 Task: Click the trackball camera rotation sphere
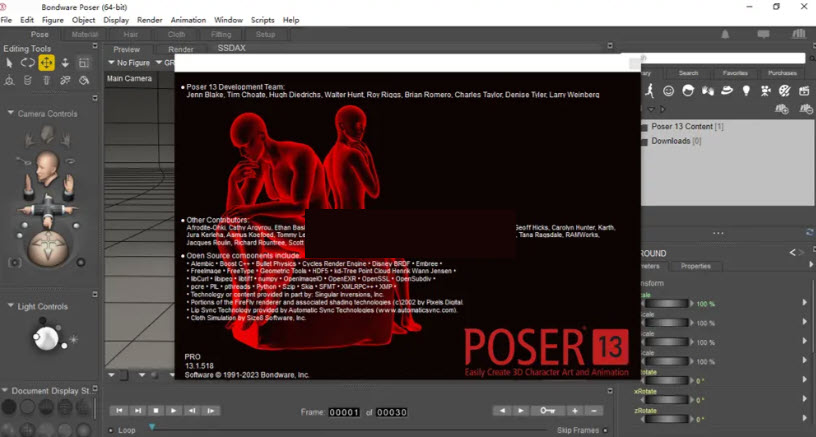(47, 249)
